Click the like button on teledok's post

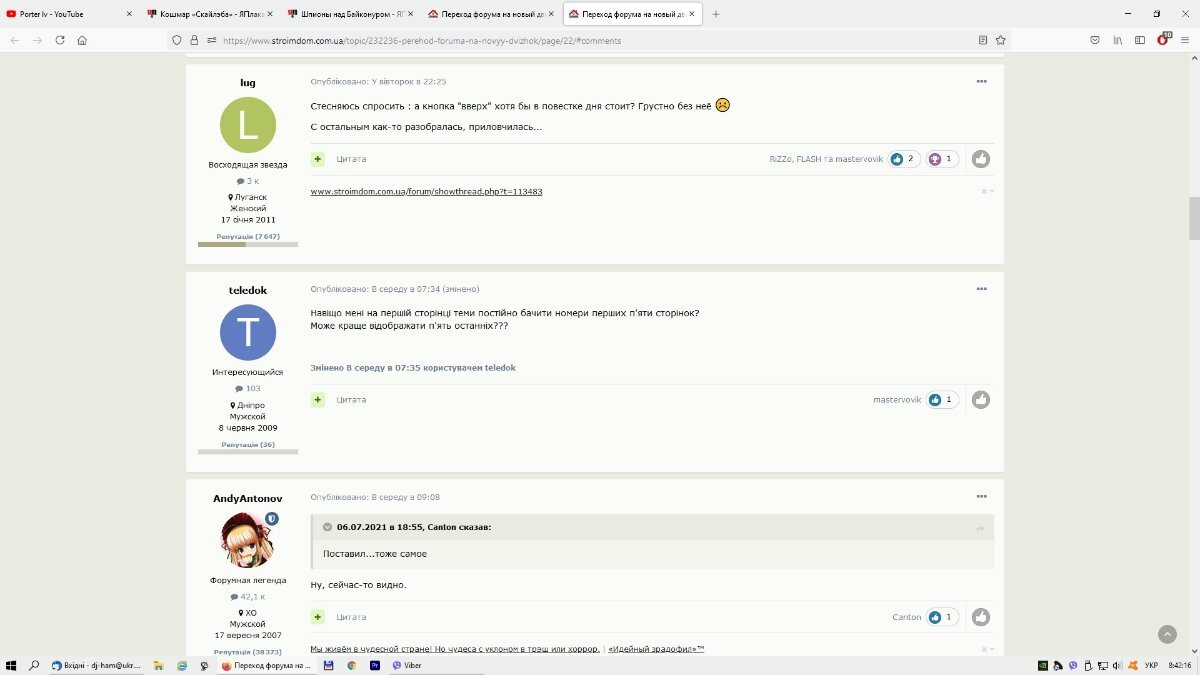point(981,400)
